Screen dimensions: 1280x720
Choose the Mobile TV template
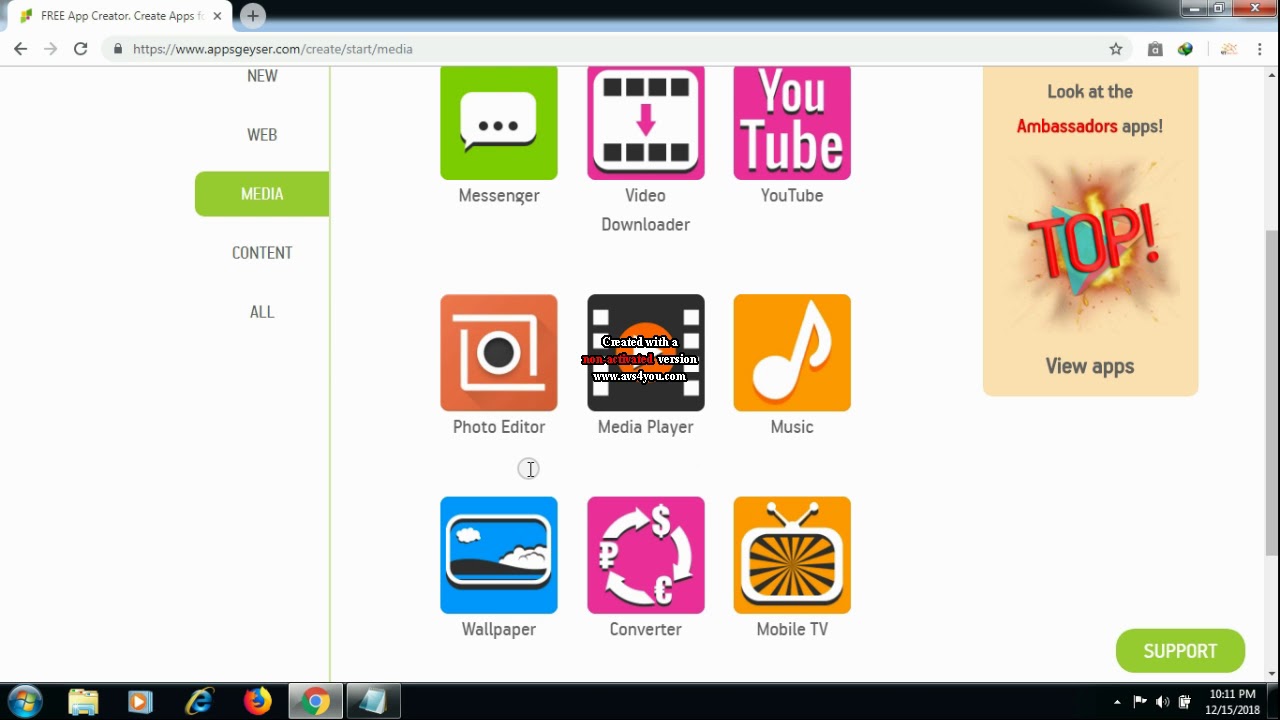click(791, 555)
